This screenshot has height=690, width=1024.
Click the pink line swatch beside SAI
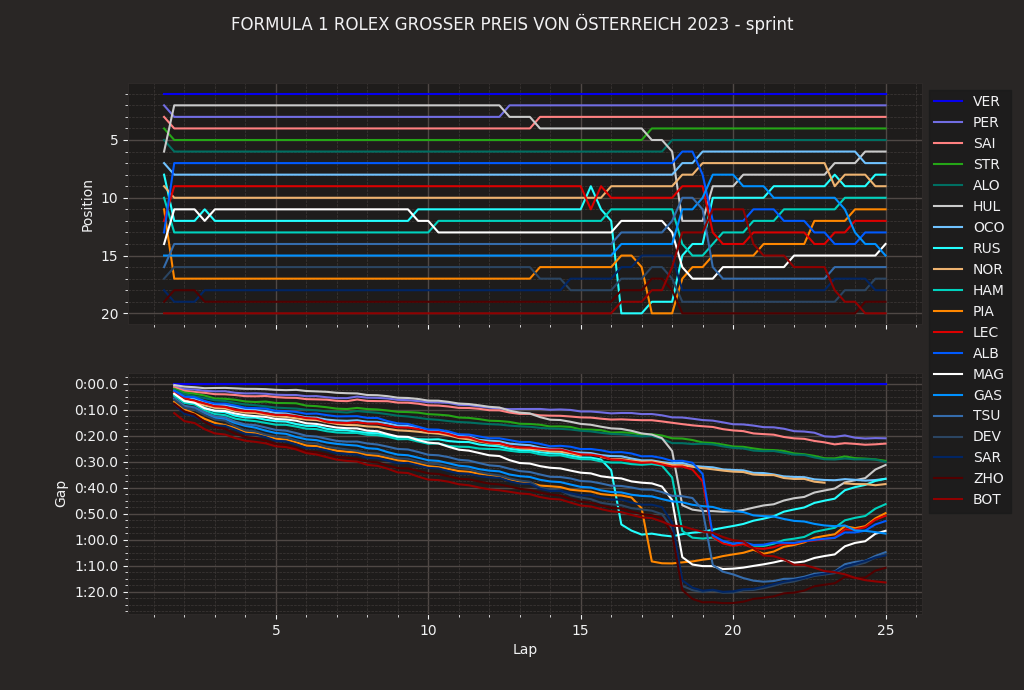point(948,143)
